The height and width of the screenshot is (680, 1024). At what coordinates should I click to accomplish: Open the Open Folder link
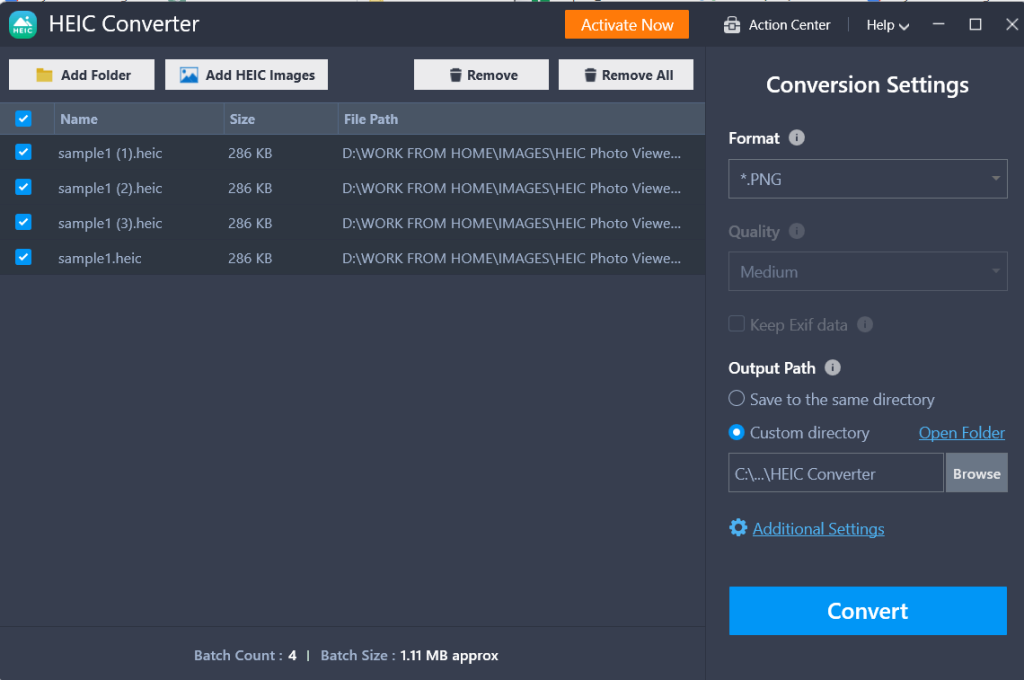[962, 433]
